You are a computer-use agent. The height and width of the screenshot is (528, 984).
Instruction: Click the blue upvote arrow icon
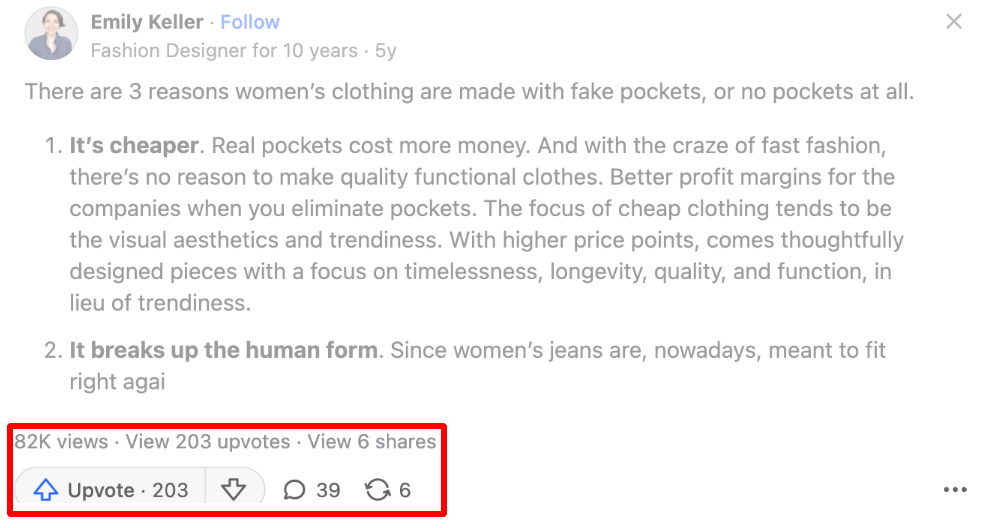point(46,490)
